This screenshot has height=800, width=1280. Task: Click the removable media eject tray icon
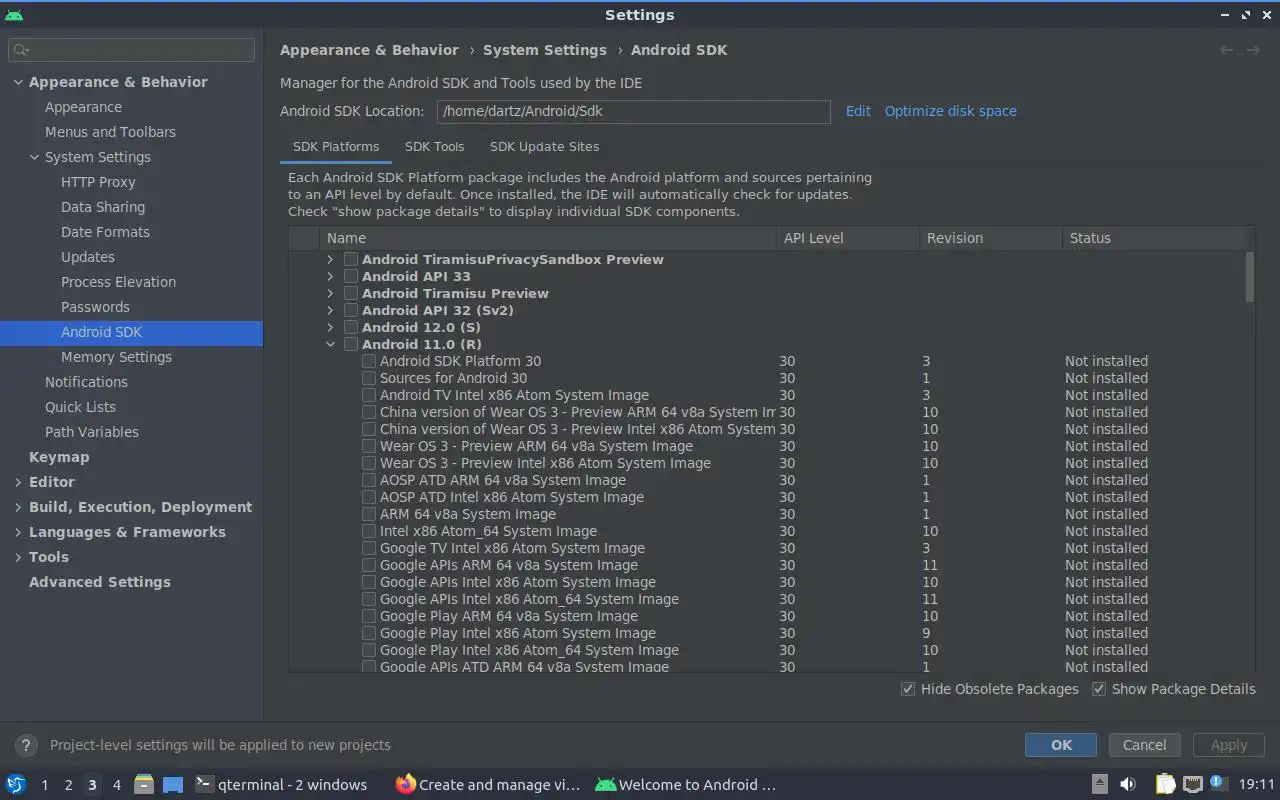click(1099, 784)
